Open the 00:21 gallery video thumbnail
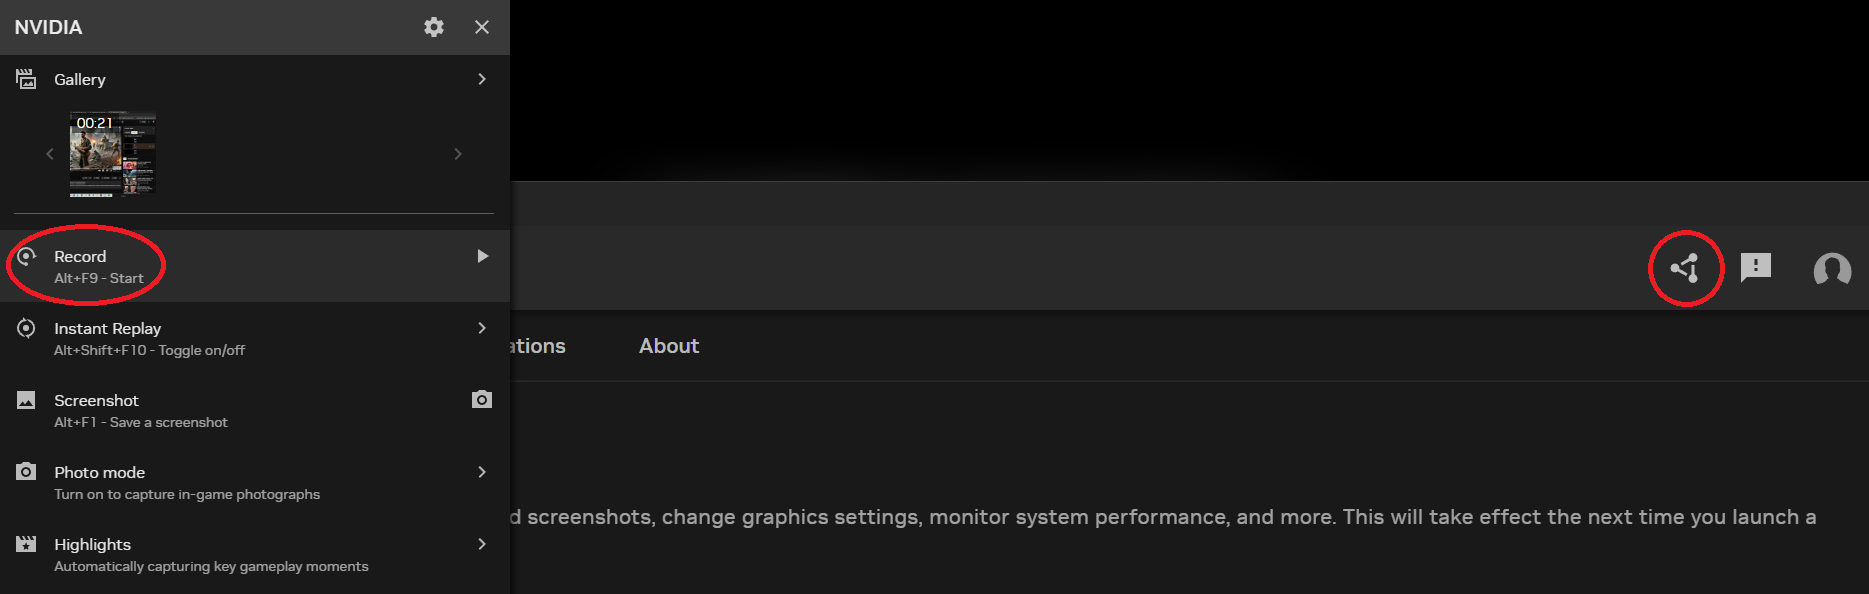This screenshot has height=594, width=1869. tap(112, 154)
